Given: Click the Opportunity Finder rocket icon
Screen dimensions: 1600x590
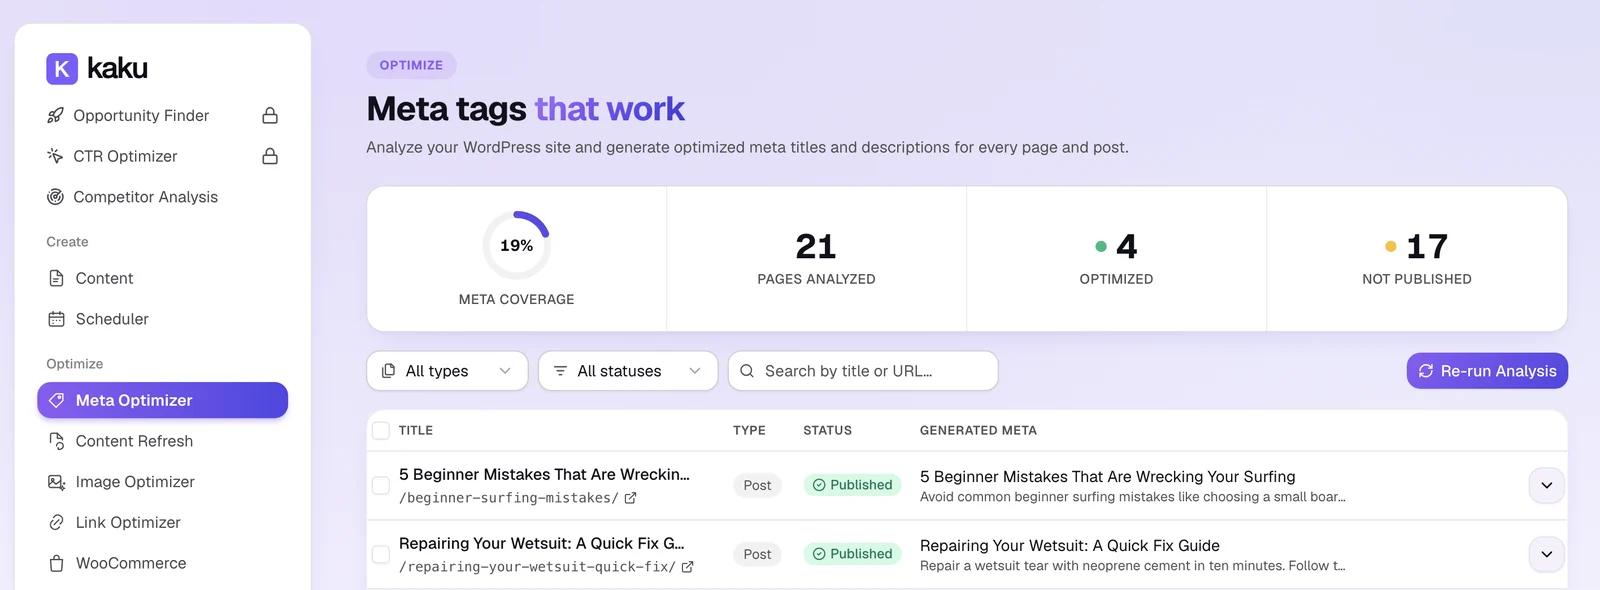Looking at the screenshot, I should (x=56, y=115).
